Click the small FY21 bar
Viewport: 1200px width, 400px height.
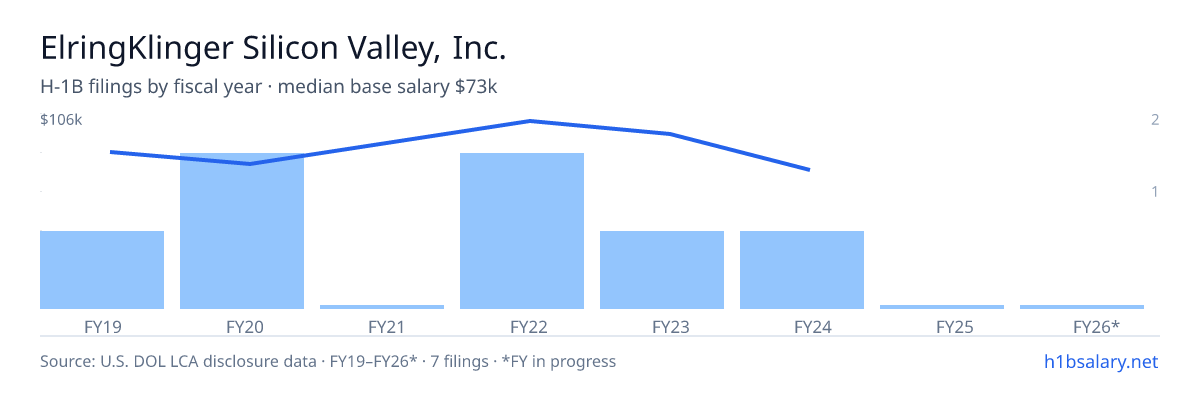tap(382, 307)
